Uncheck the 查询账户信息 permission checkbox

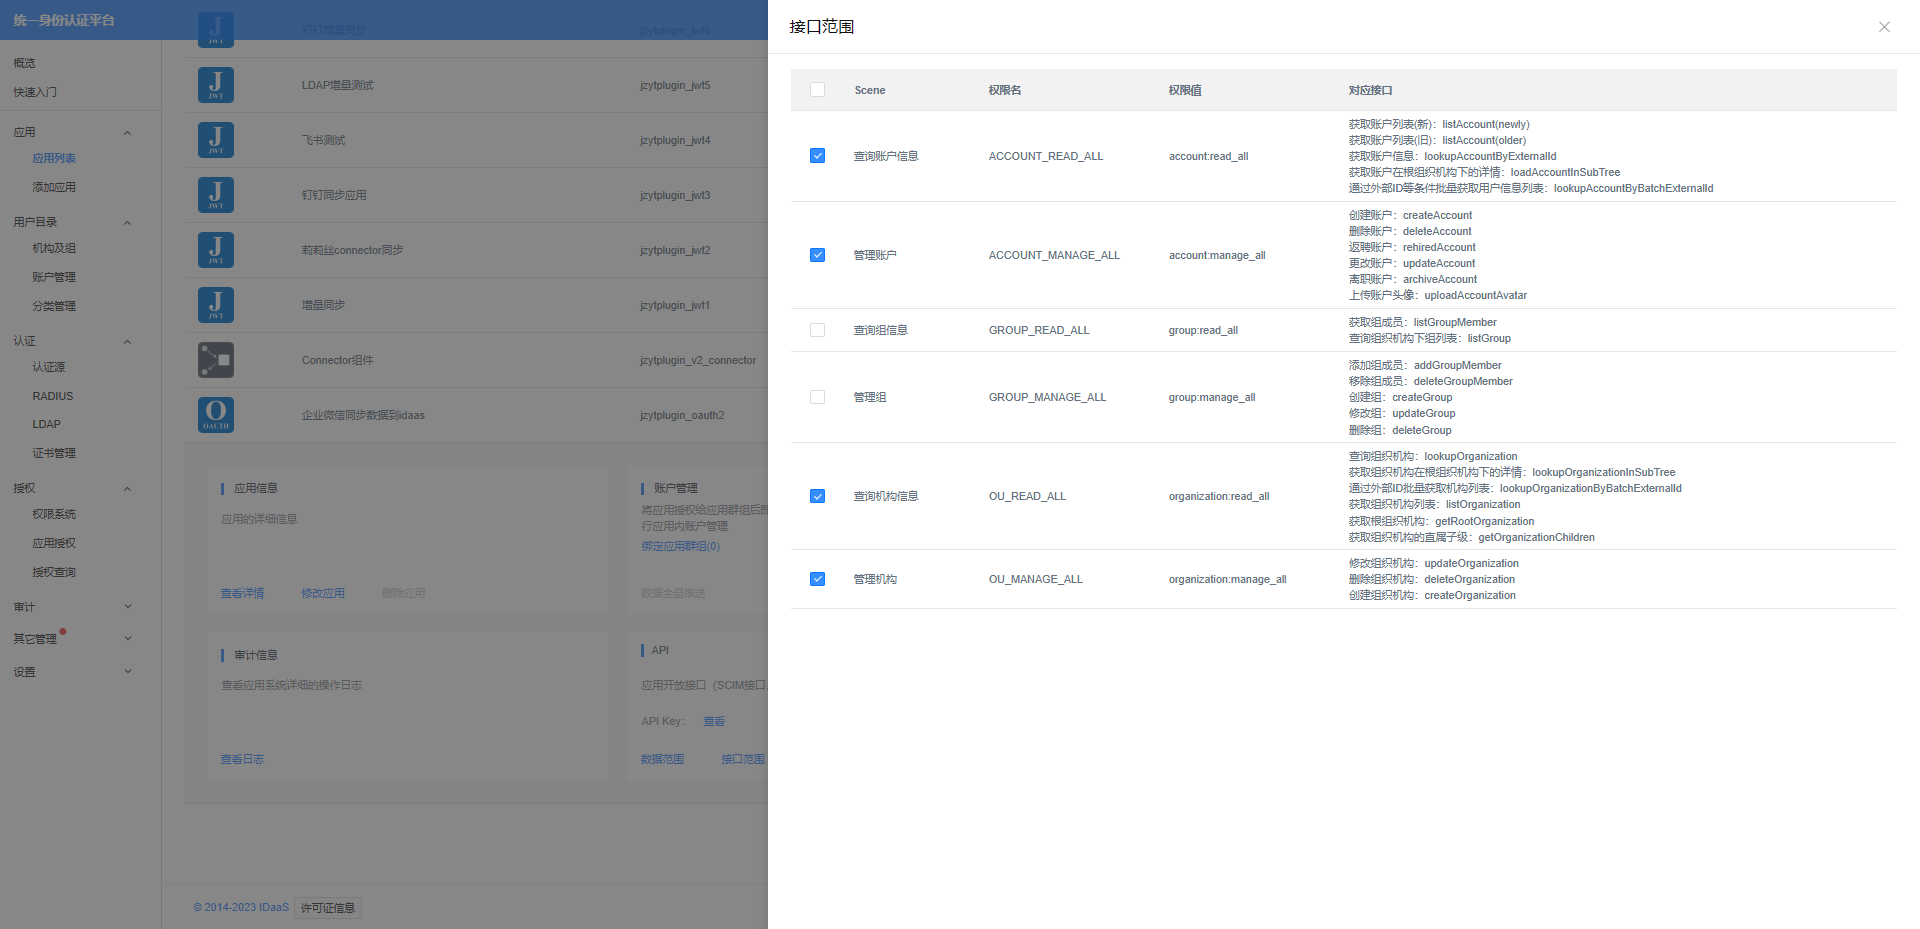click(817, 156)
